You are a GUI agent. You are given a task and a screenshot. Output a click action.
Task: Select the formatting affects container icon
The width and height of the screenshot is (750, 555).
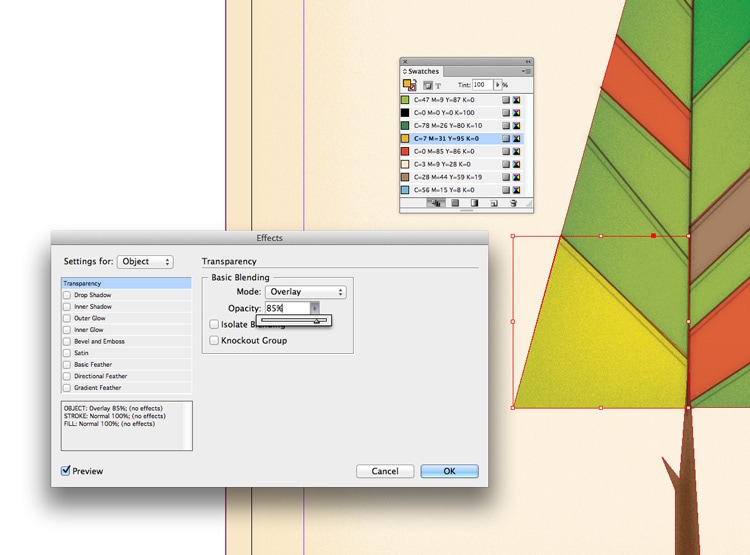coord(426,86)
